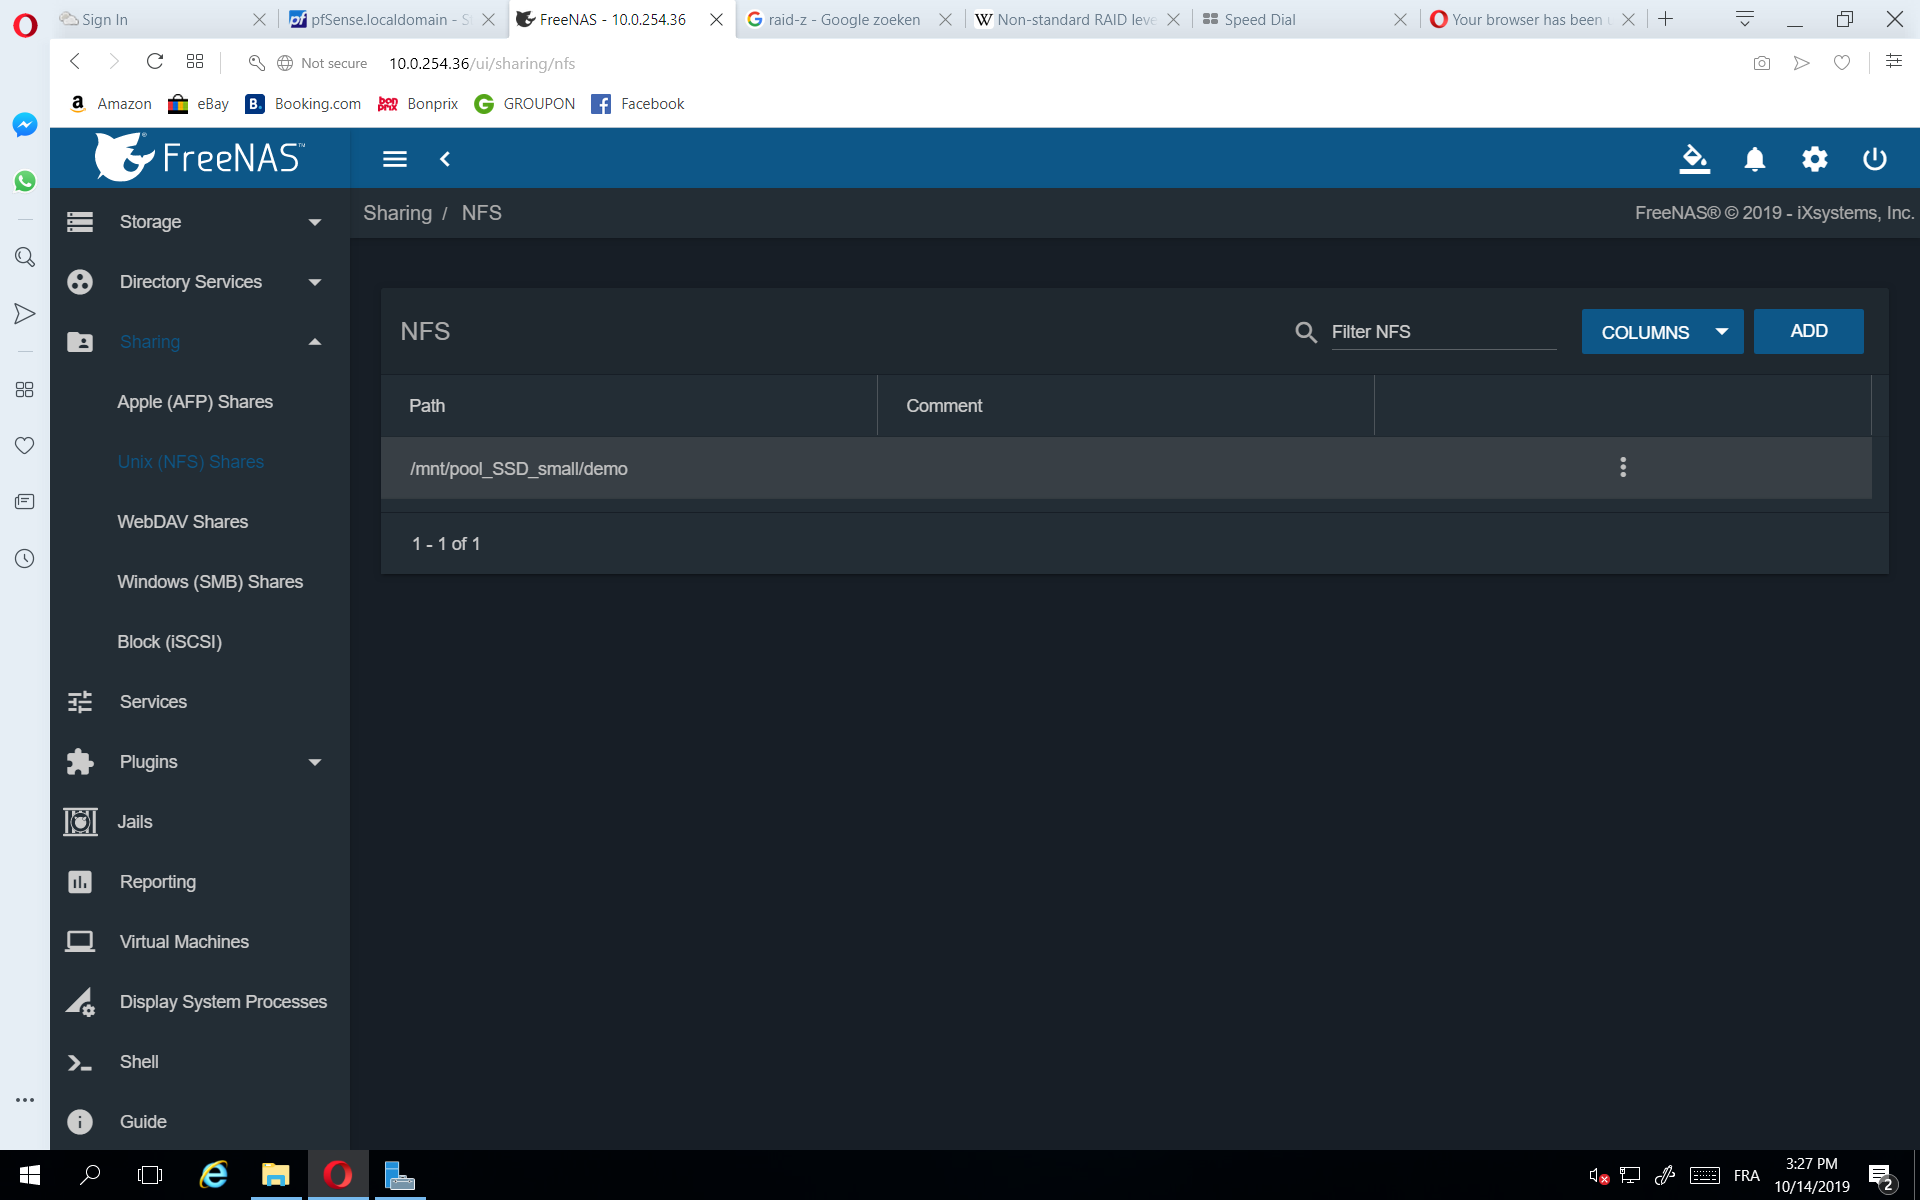
Task: Click the power button in the FreeNAS toolbar
Action: point(1874,159)
